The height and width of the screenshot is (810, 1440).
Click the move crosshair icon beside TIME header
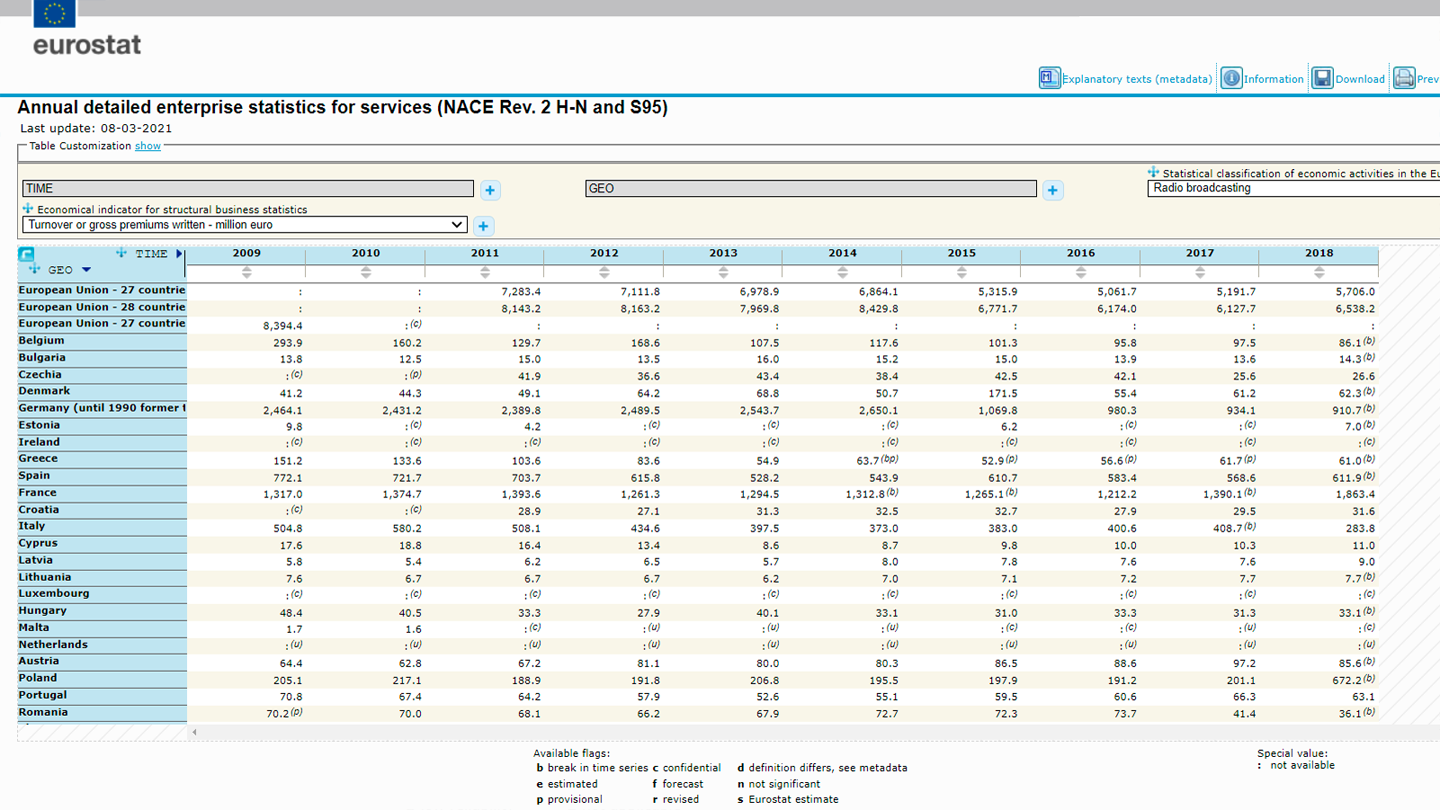tap(121, 253)
